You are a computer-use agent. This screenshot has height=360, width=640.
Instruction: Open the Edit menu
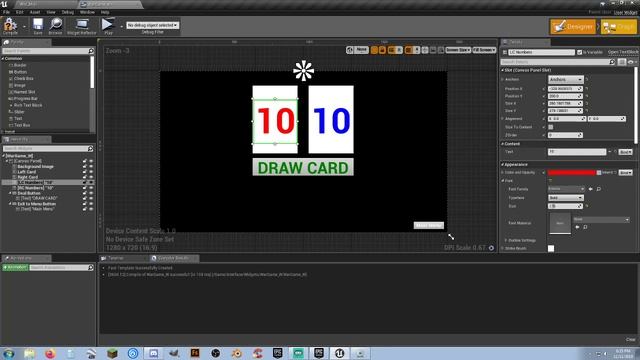20,12
